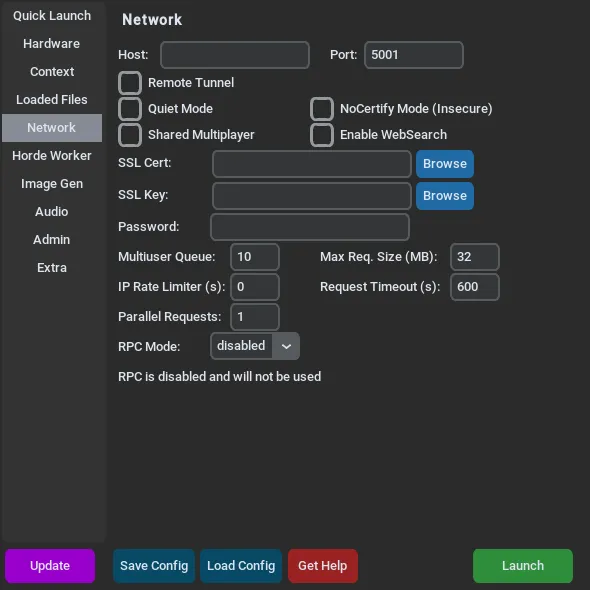Image resolution: width=590 pixels, height=590 pixels.
Task: Click the SSL Cert path field
Action: (x=312, y=164)
